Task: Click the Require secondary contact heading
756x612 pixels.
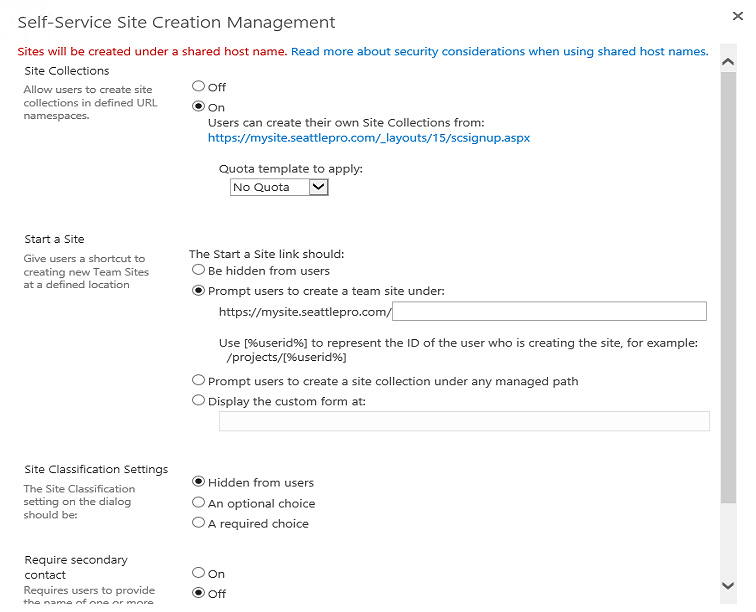Action: pos(76,567)
